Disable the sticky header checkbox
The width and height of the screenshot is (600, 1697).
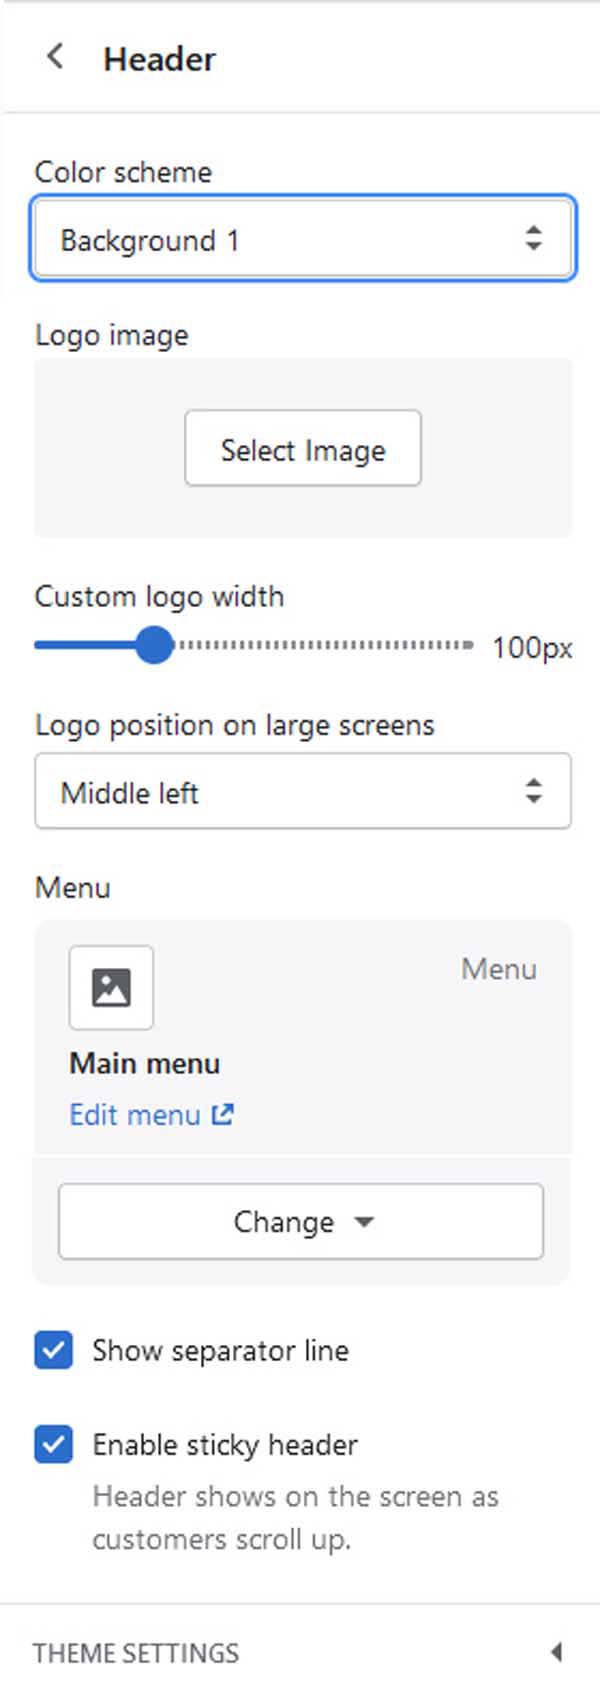(x=54, y=1444)
